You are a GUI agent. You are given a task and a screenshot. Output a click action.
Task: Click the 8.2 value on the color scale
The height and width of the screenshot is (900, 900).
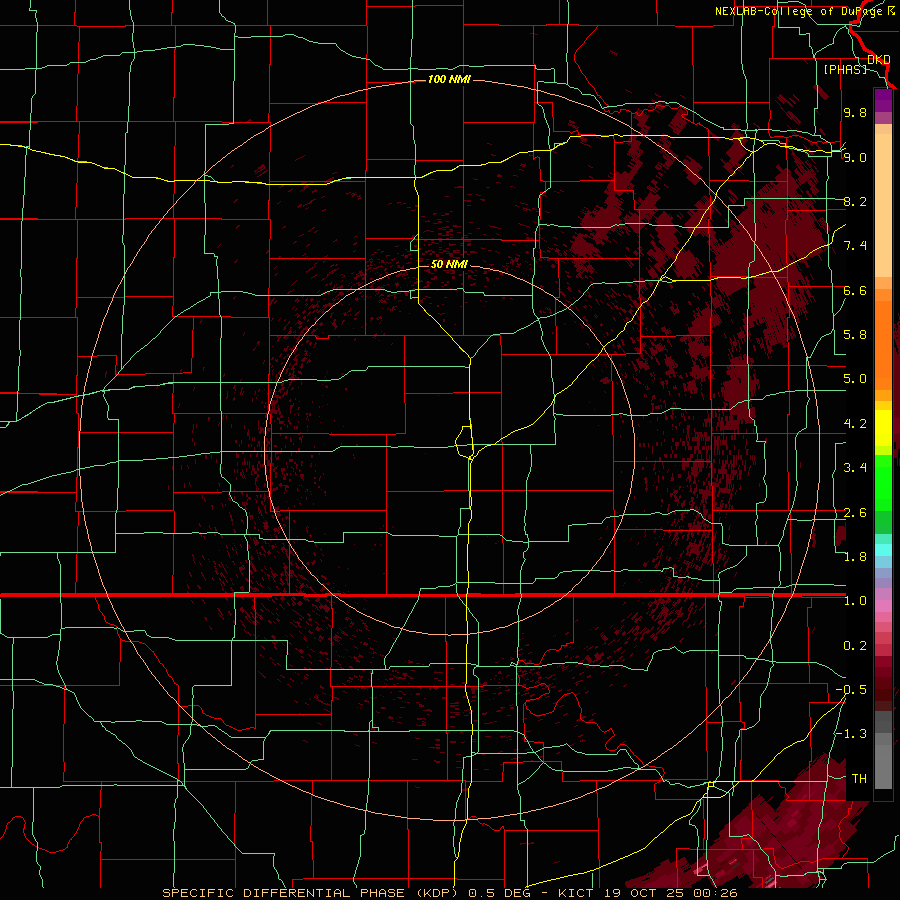point(855,201)
